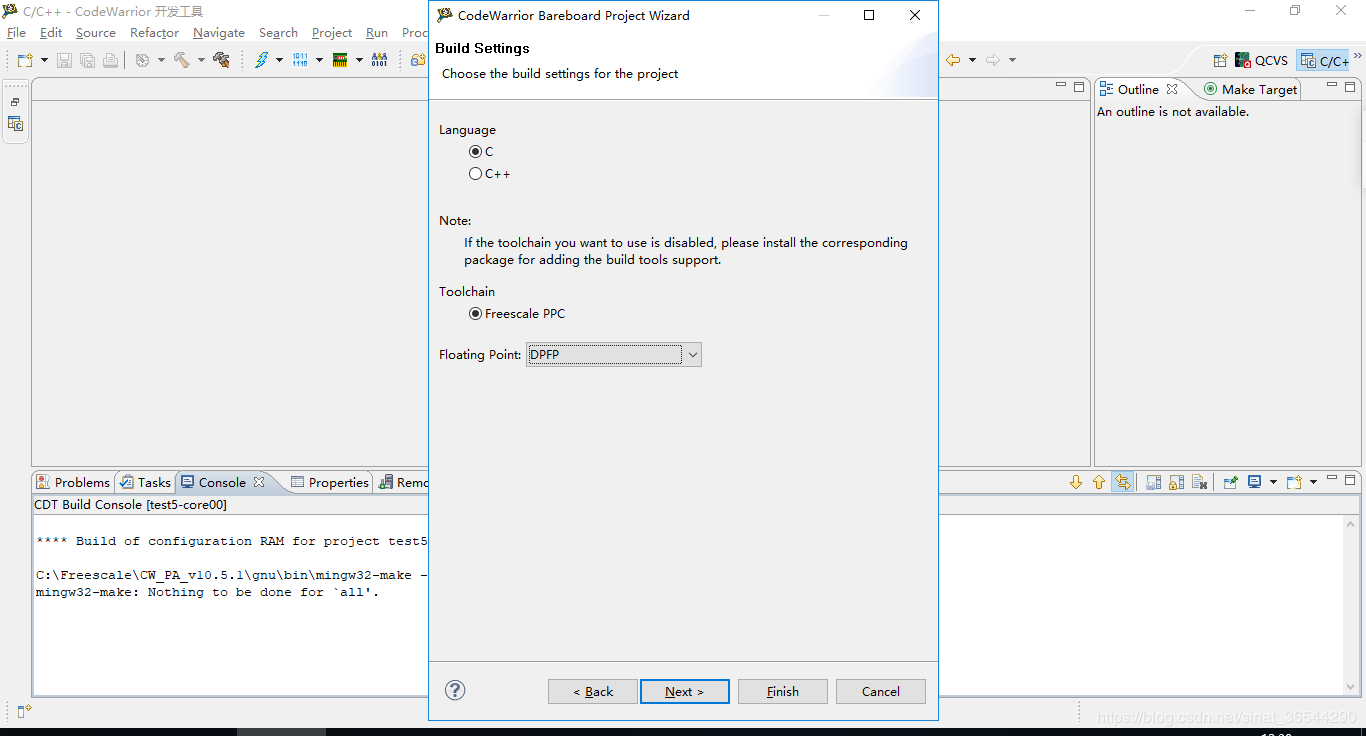1366x736 pixels.
Task: Switch to the Problems tab
Action: 73,482
